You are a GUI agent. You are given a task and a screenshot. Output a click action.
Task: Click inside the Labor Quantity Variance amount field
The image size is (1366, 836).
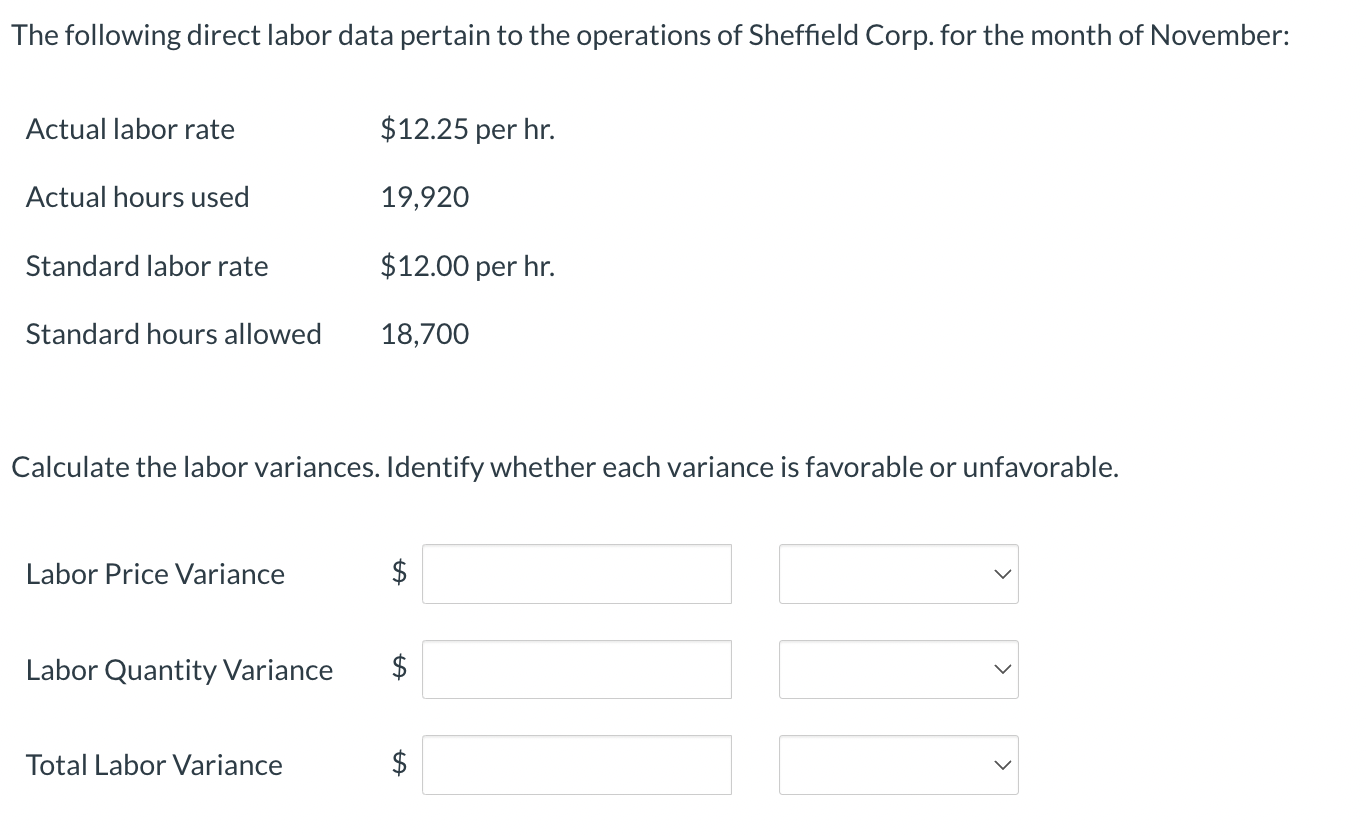[577, 670]
